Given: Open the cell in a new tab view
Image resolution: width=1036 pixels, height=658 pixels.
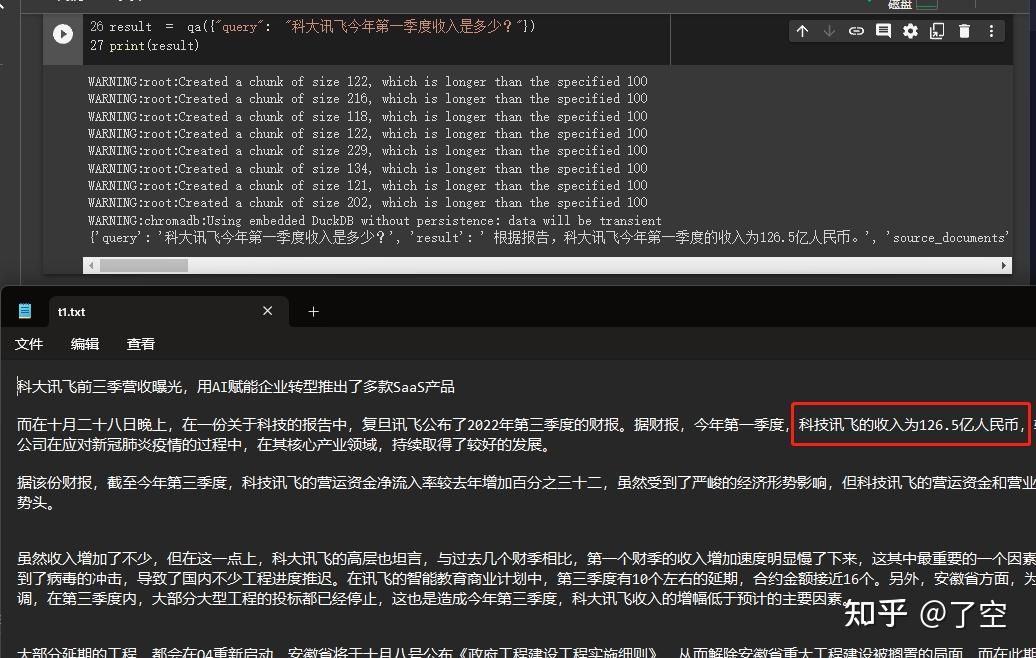Looking at the screenshot, I should coord(937,31).
